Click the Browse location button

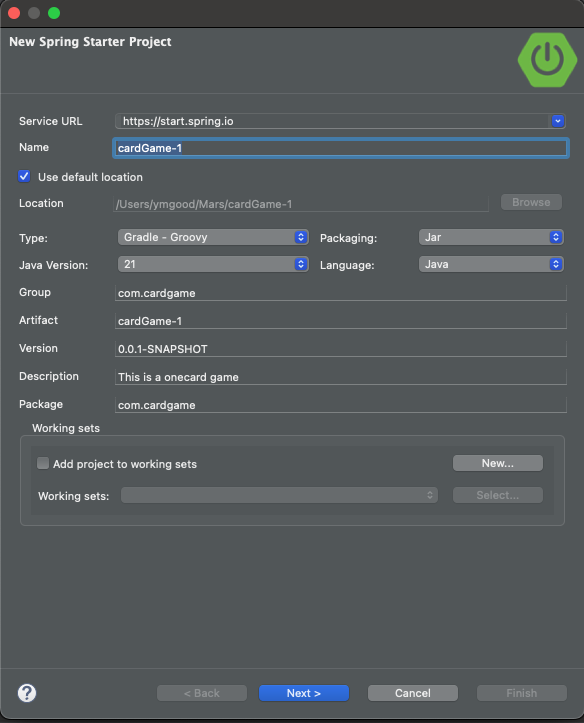tap(531, 202)
